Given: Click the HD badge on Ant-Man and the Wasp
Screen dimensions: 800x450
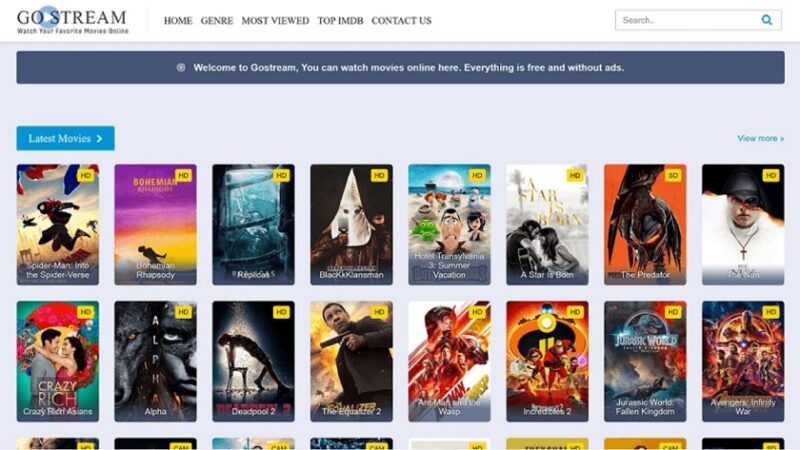Looking at the screenshot, I should pos(477,312).
